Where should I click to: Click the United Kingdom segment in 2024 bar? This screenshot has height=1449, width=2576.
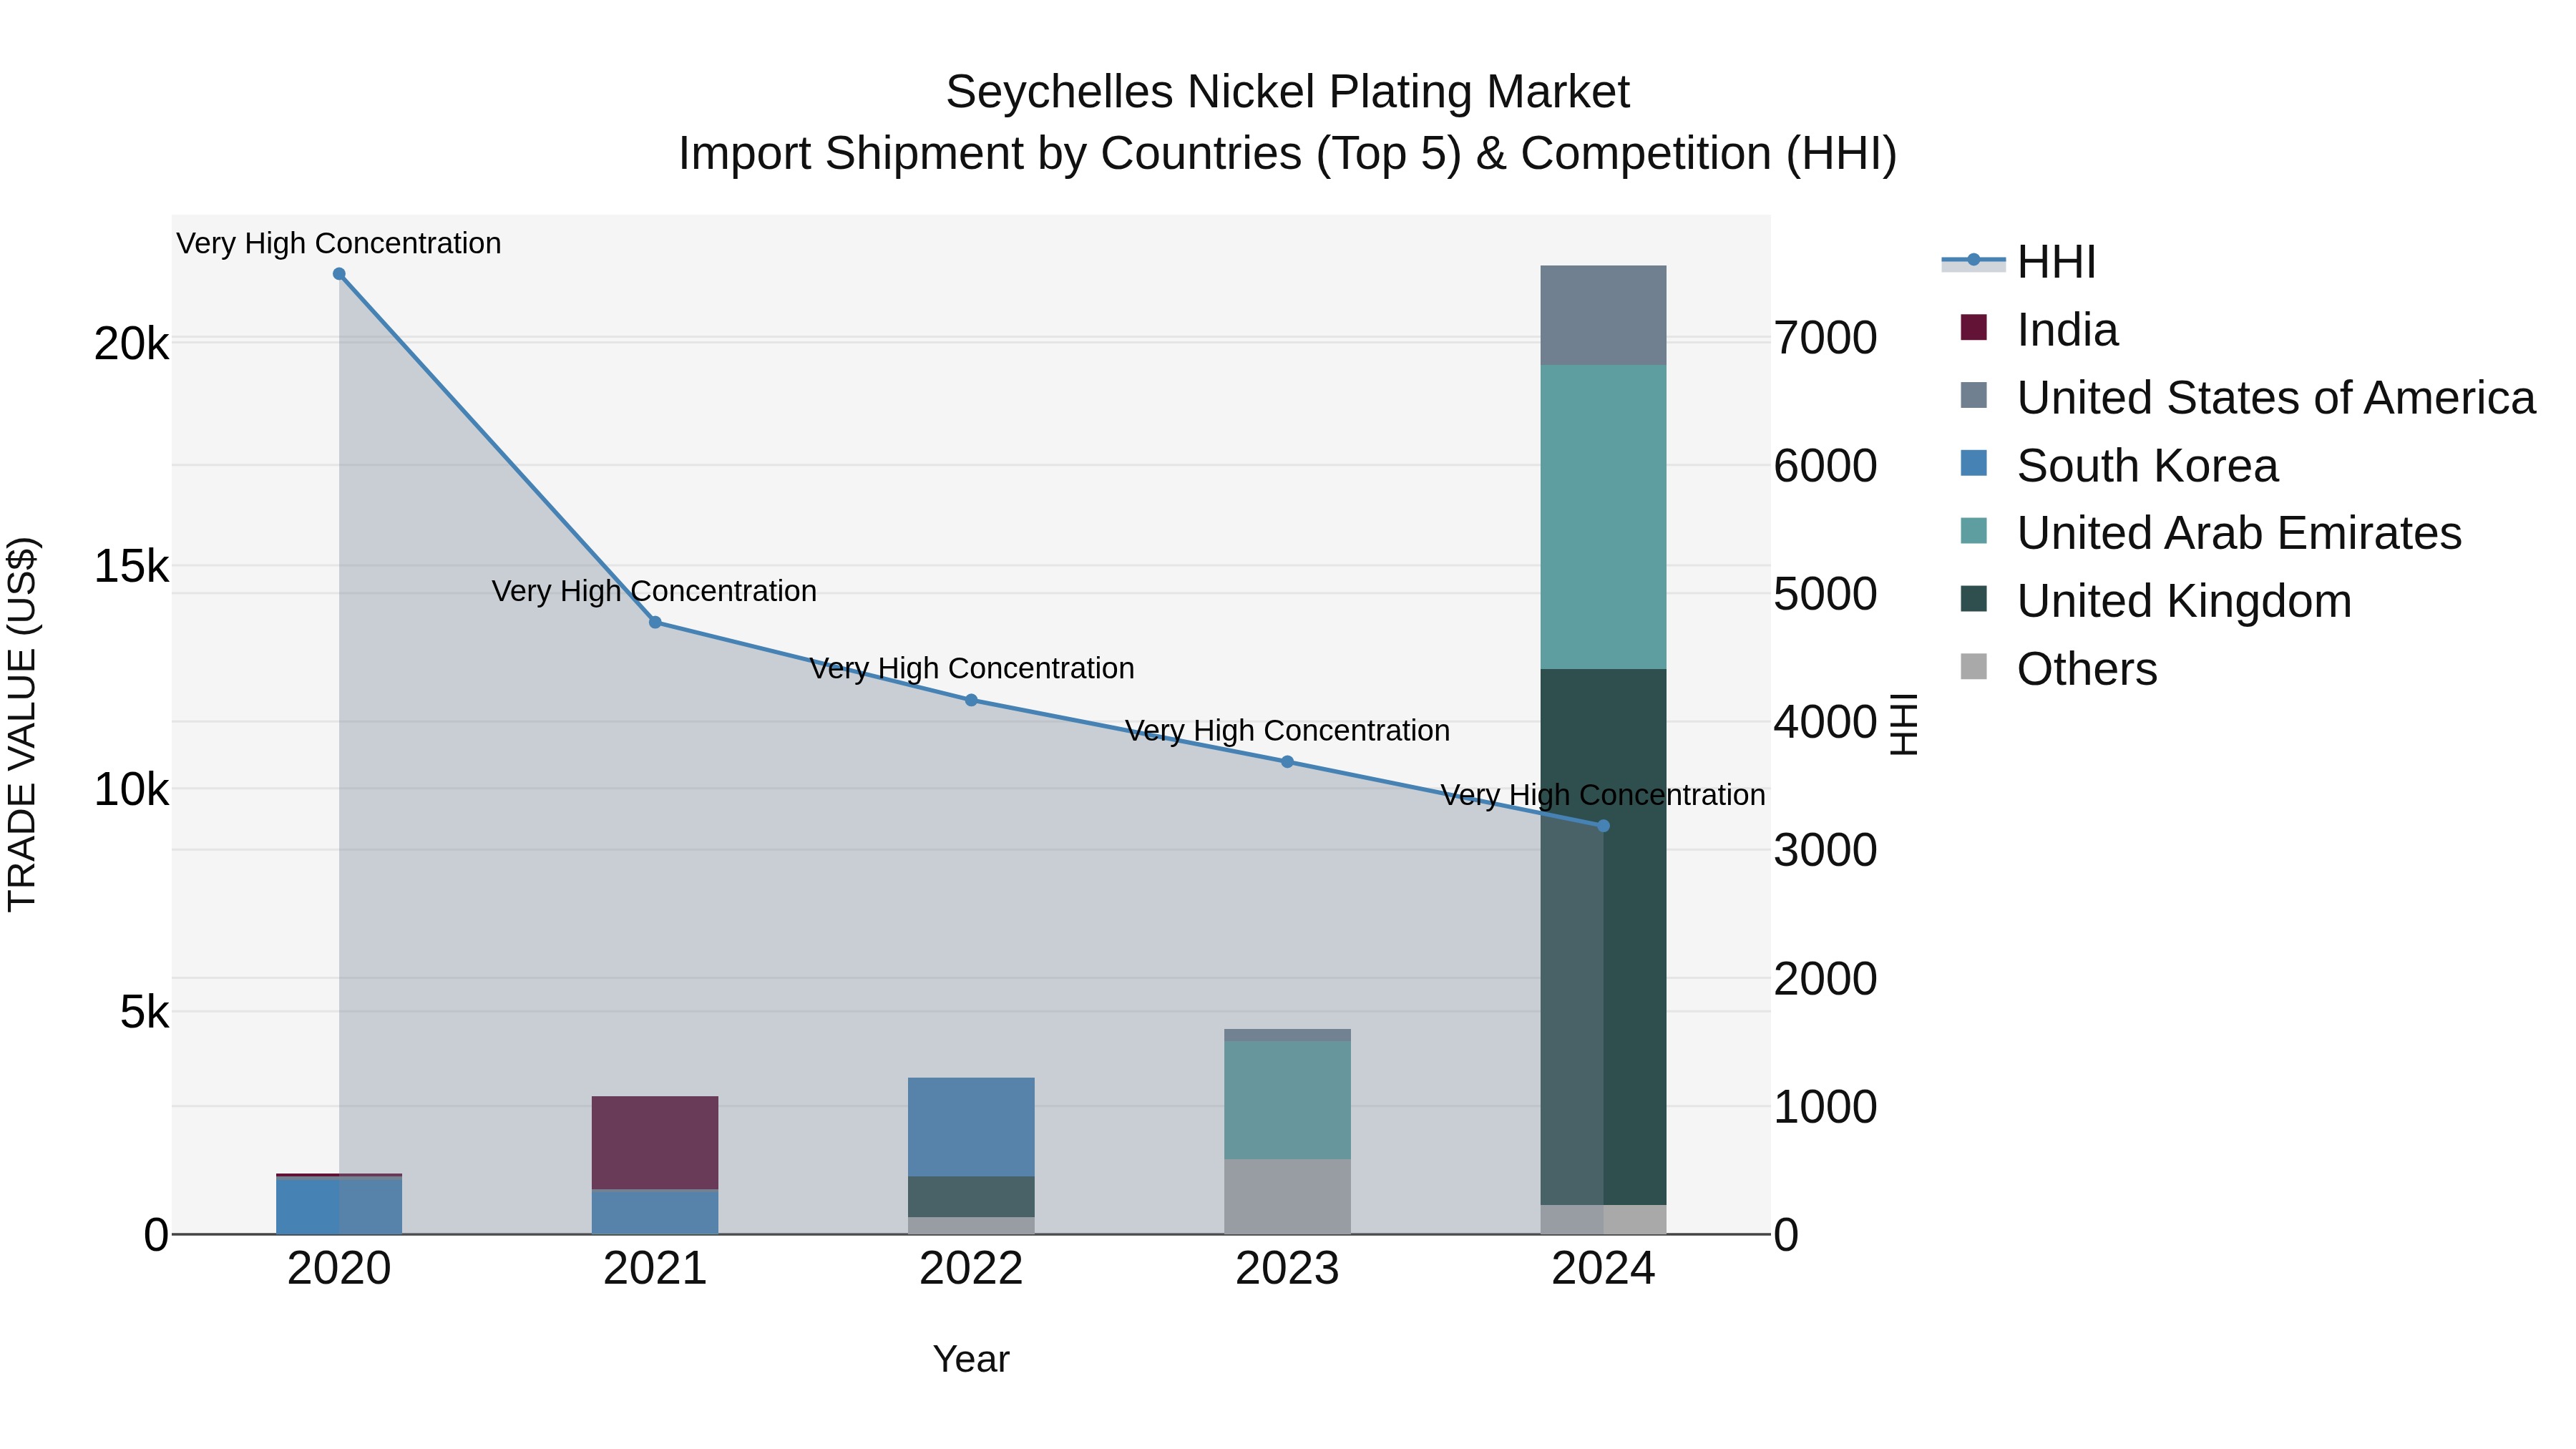coord(1603,937)
